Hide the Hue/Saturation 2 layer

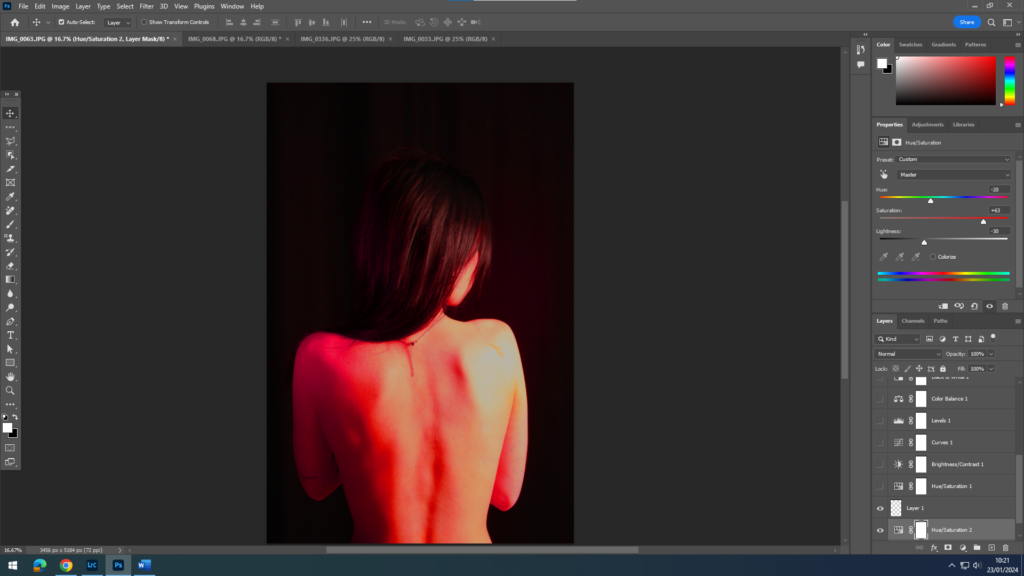pos(880,530)
